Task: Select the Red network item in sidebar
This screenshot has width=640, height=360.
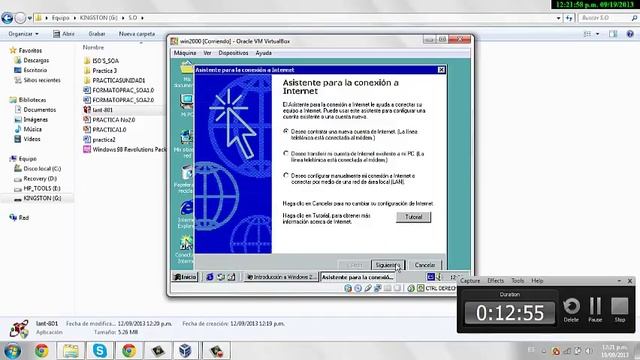Action: 24,218
